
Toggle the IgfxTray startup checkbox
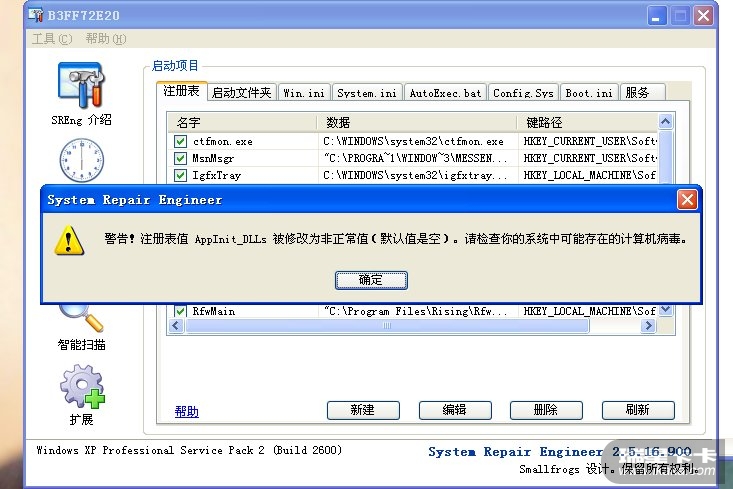click(x=180, y=175)
